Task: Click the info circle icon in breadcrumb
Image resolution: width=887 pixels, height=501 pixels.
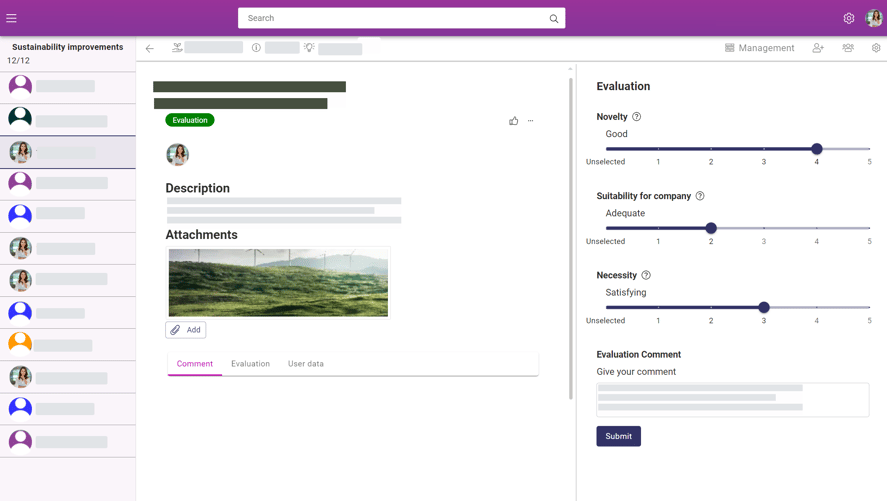Action: pos(256,47)
